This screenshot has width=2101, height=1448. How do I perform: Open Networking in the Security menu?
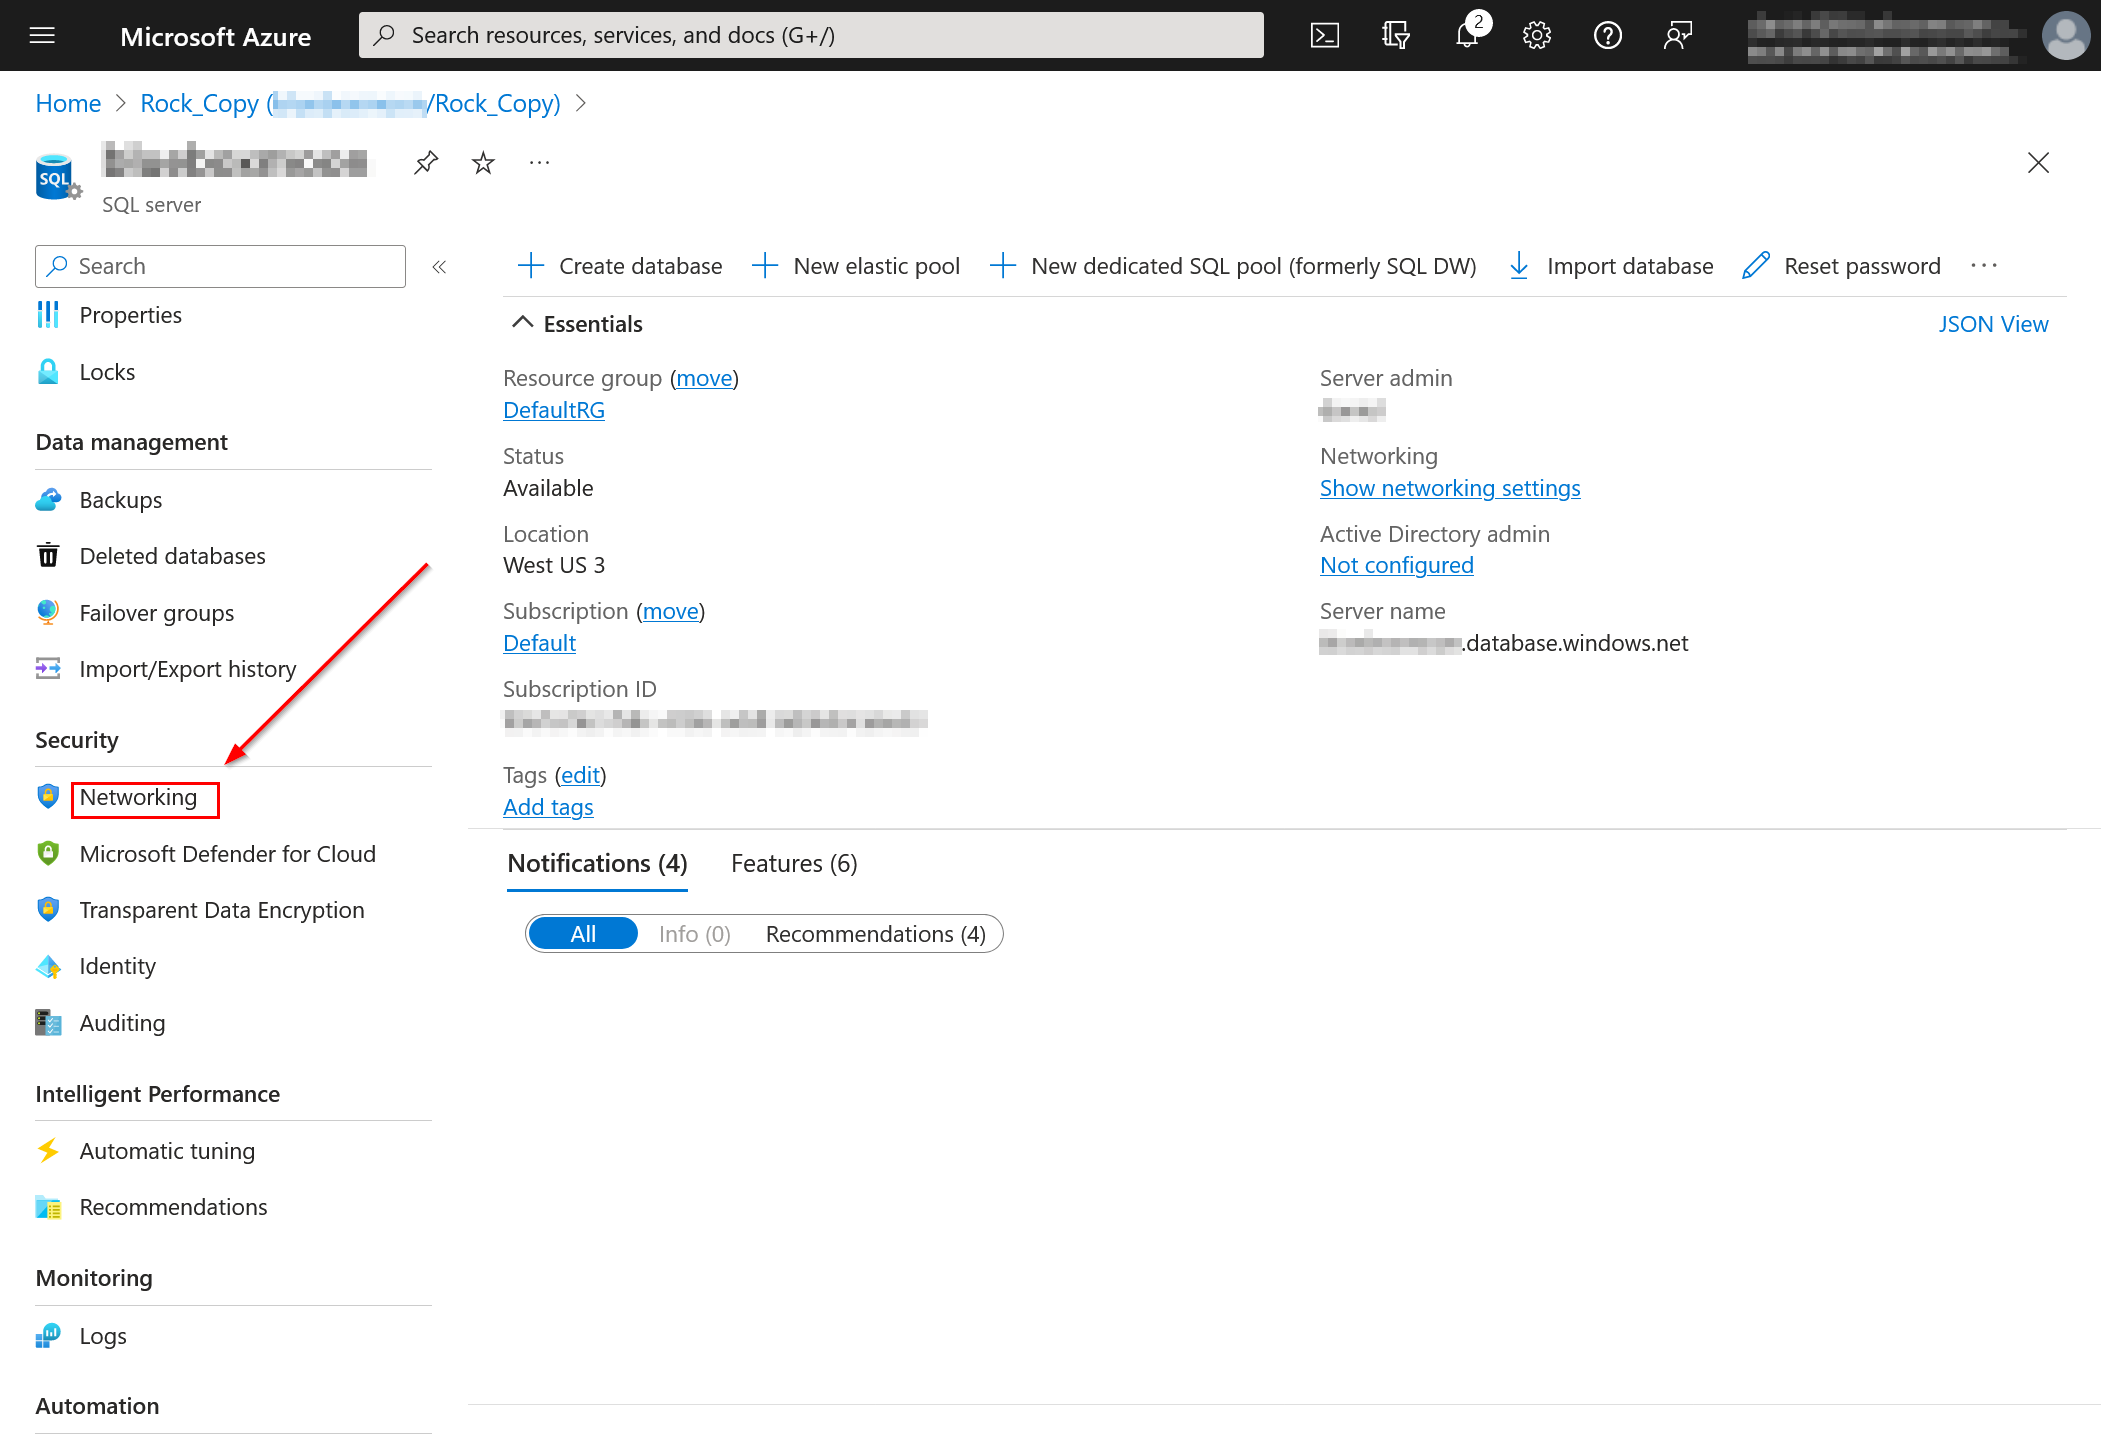[139, 798]
